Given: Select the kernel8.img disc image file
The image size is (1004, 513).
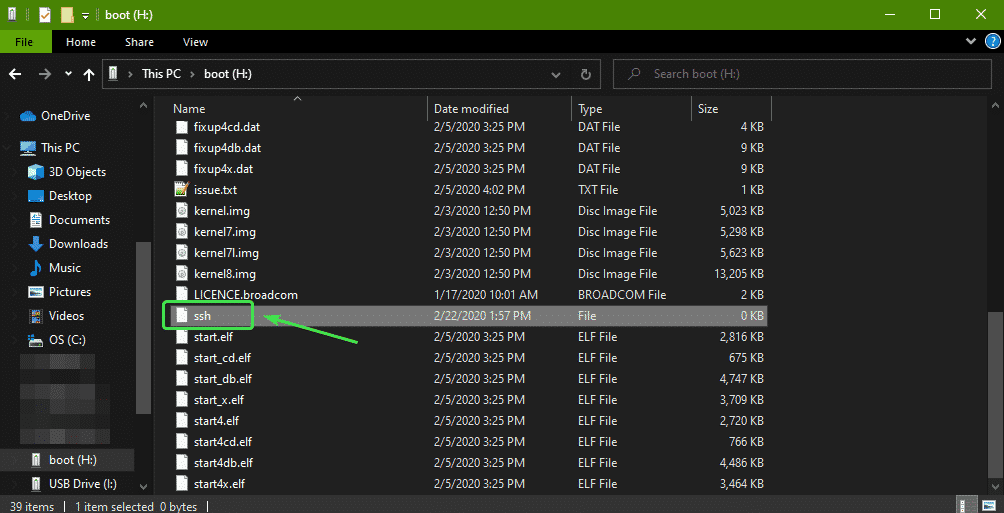Looking at the screenshot, I should pyautogui.click(x=225, y=274).
